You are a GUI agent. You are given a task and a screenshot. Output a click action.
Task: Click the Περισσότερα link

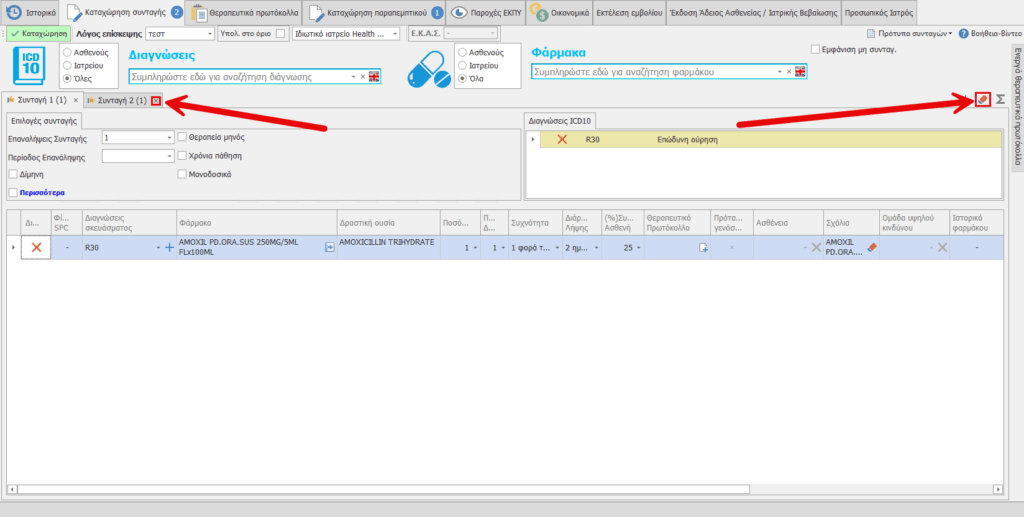pos(41,192)
